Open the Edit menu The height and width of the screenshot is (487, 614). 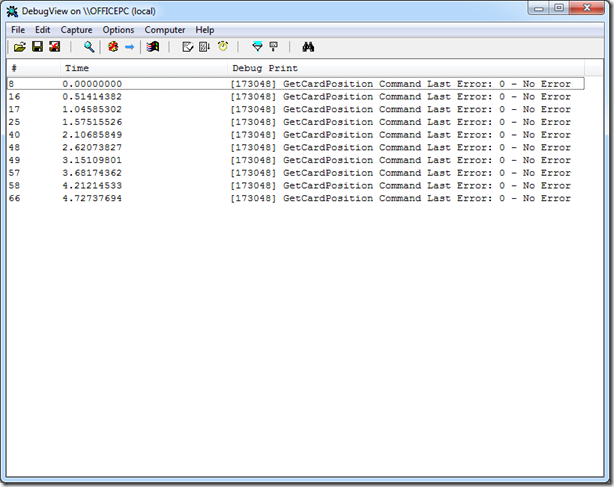42,30
